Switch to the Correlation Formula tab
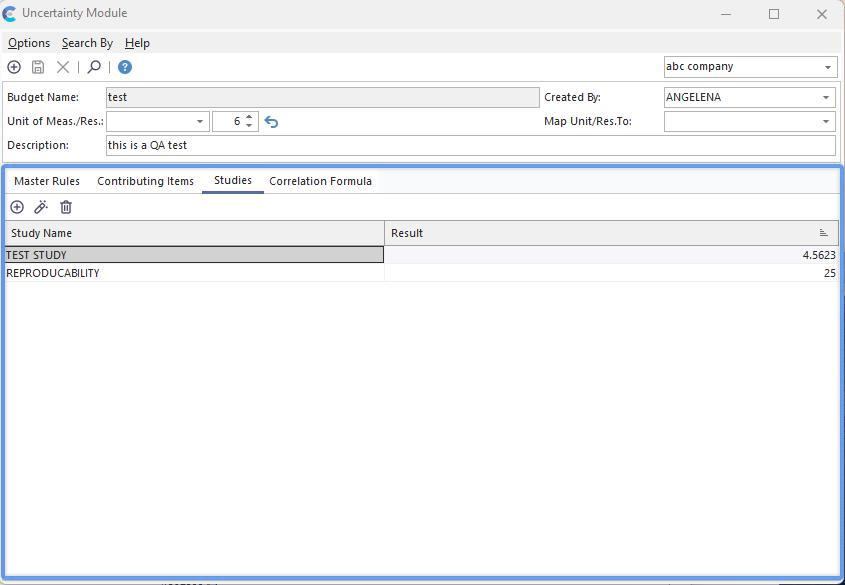This screenshot has height=585, width=845. click(321, 181)
